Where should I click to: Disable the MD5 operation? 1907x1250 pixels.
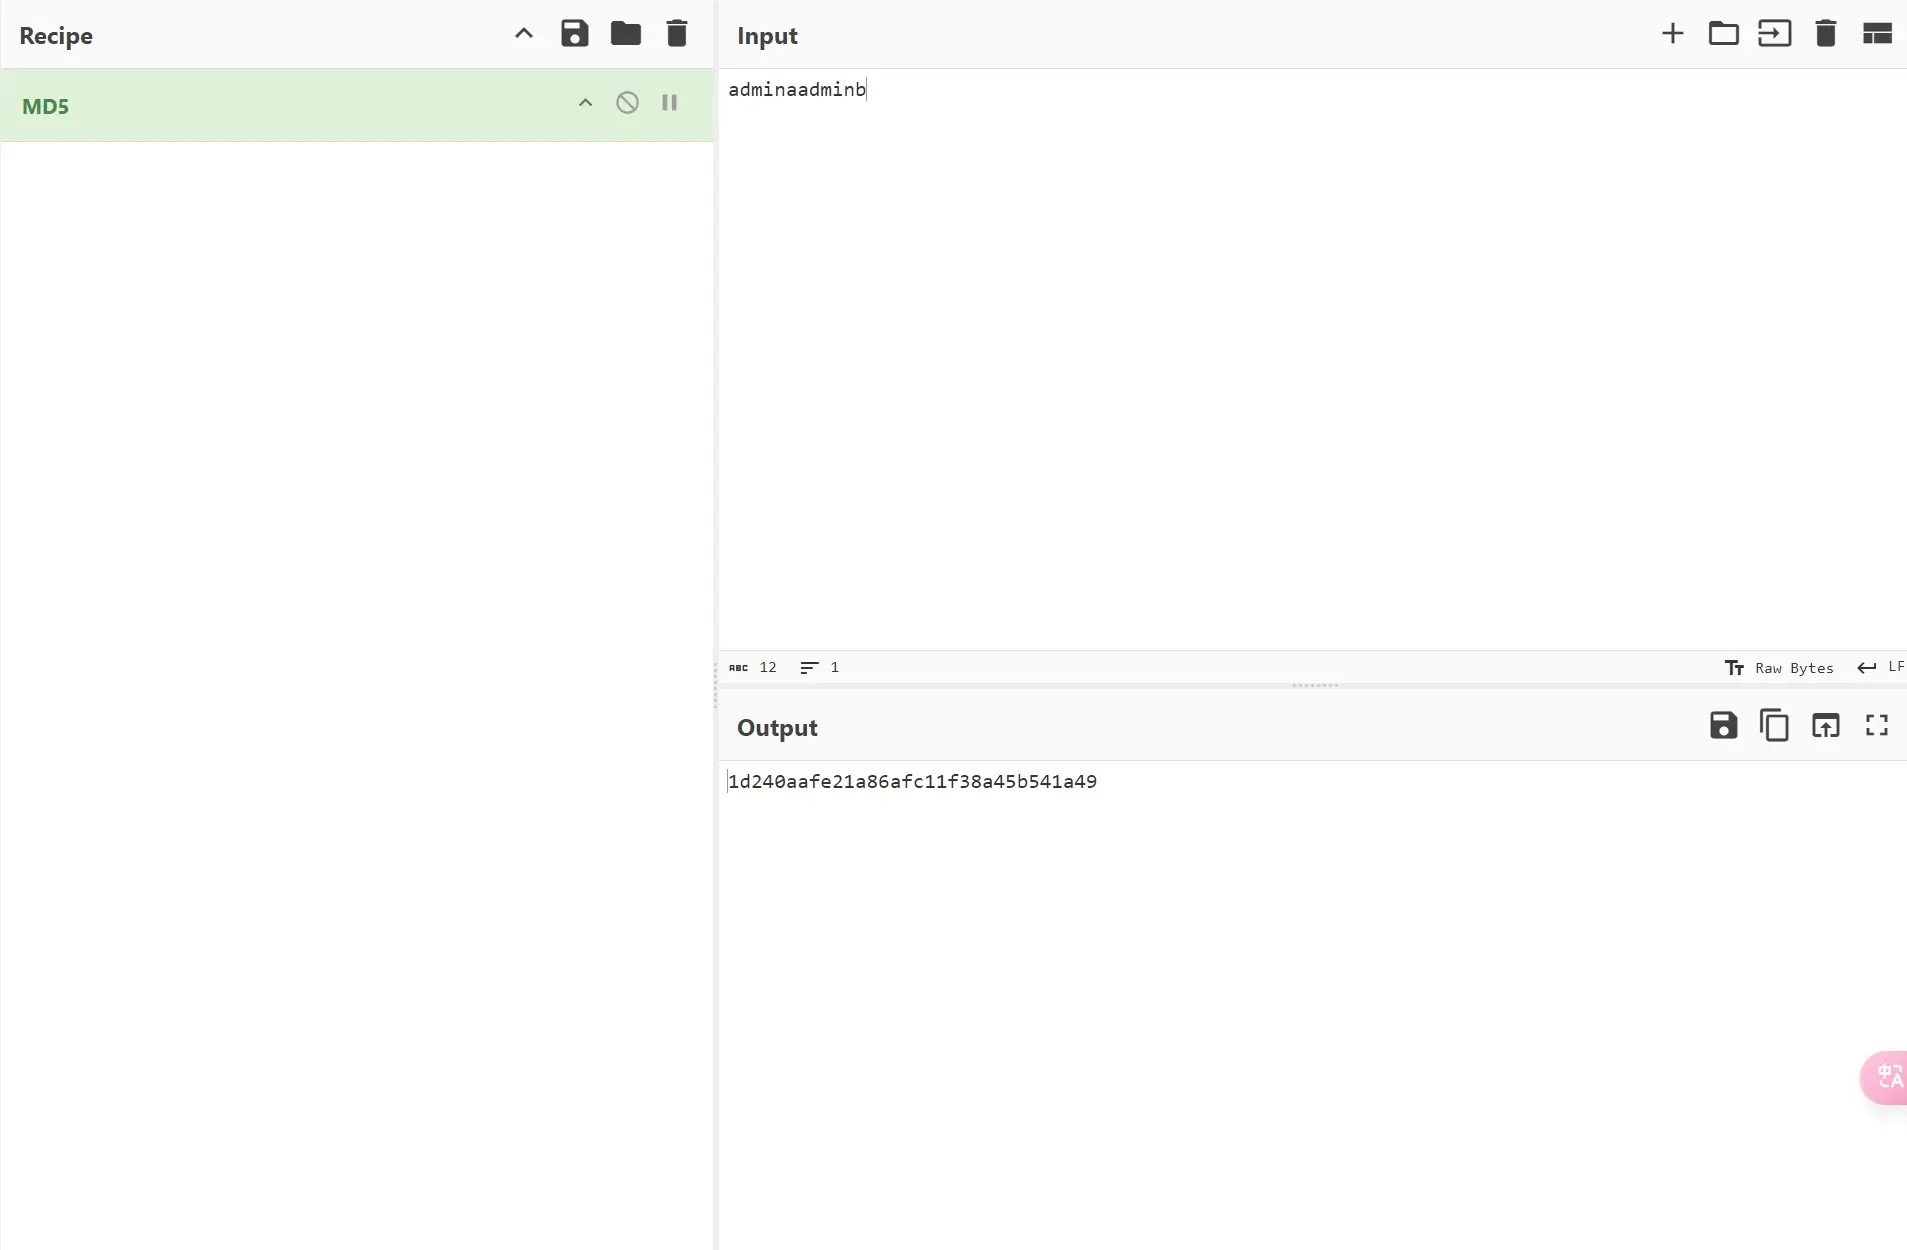click(x=627, y=103)
